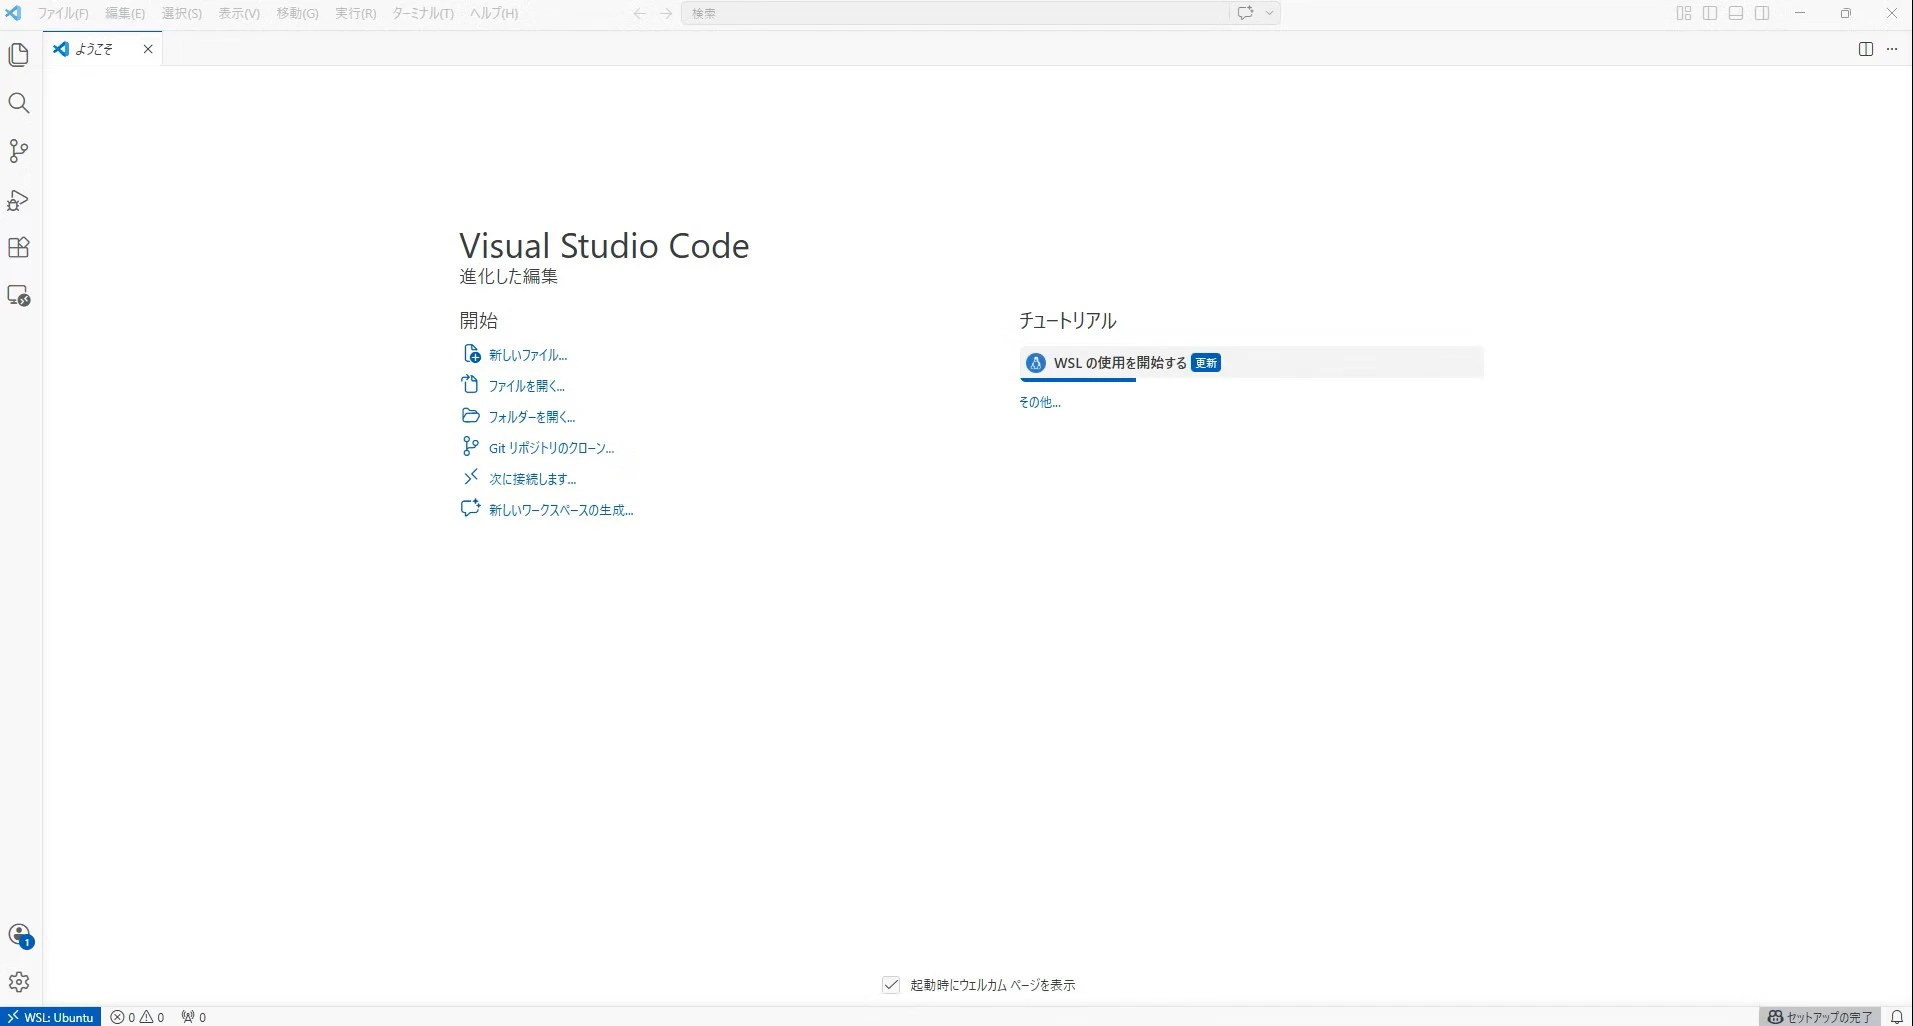Click the forwarded ports status item

click(x=193, y=1017)
